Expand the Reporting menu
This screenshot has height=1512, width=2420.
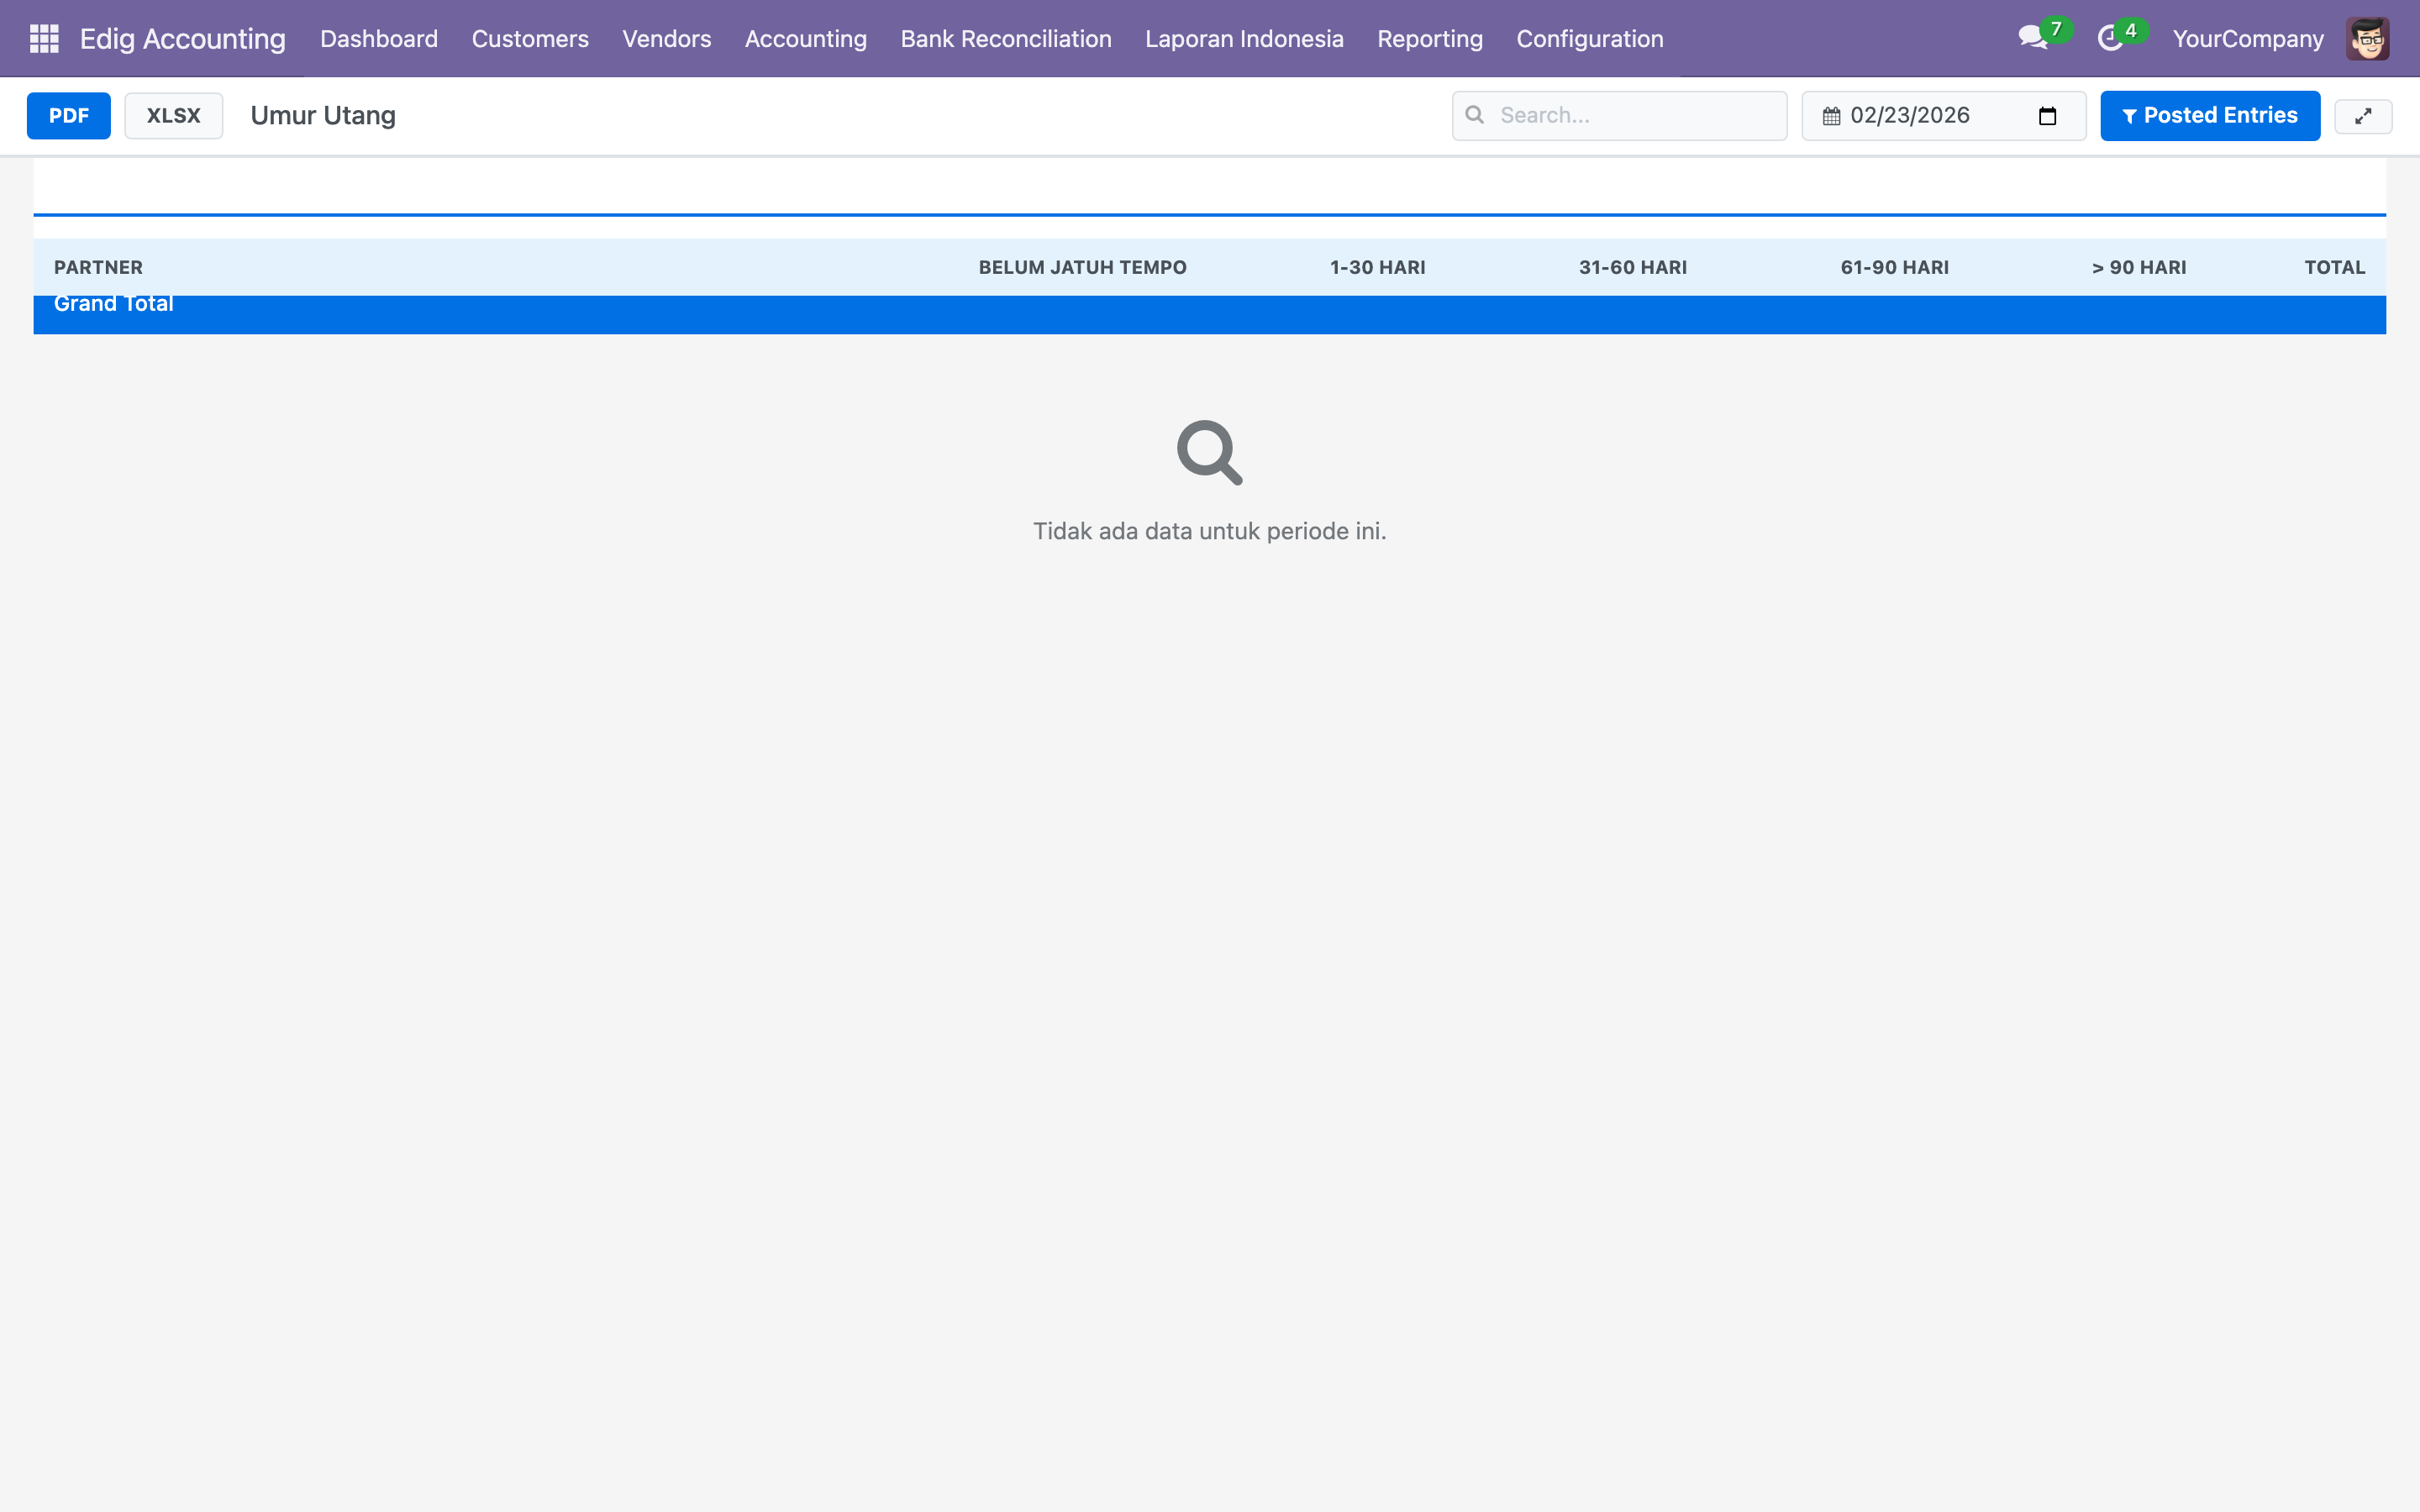[1429, 39]
